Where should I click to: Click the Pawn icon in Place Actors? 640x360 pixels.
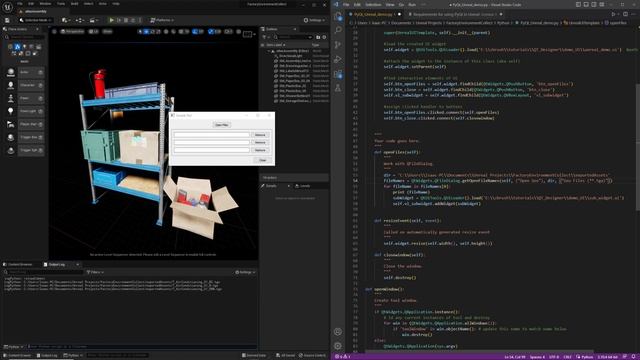click(x=11, y=98)
